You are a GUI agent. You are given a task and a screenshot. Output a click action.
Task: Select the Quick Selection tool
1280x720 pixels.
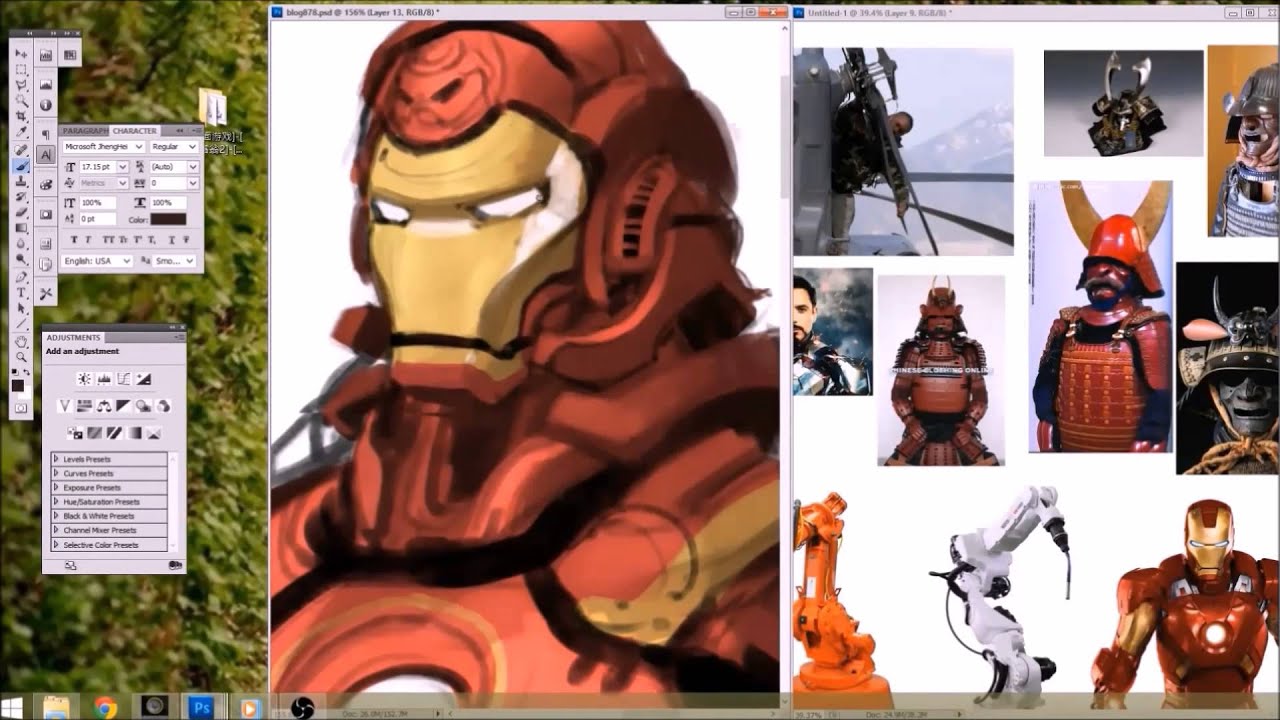click(x=21, y=101)
